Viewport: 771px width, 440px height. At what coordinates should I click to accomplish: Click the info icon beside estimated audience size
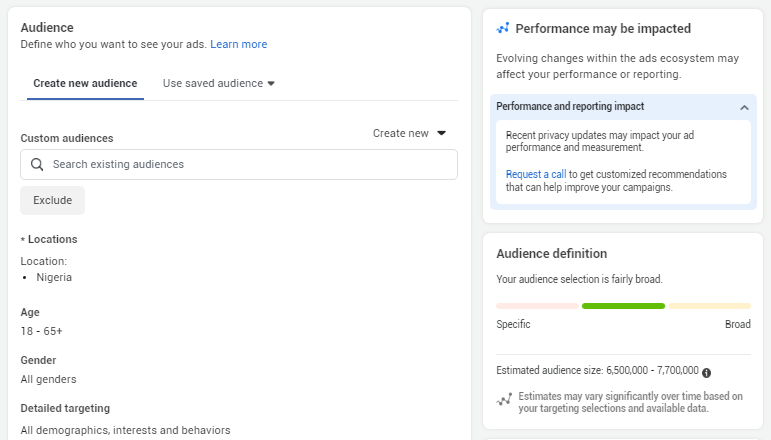click(x=707, y=373)
